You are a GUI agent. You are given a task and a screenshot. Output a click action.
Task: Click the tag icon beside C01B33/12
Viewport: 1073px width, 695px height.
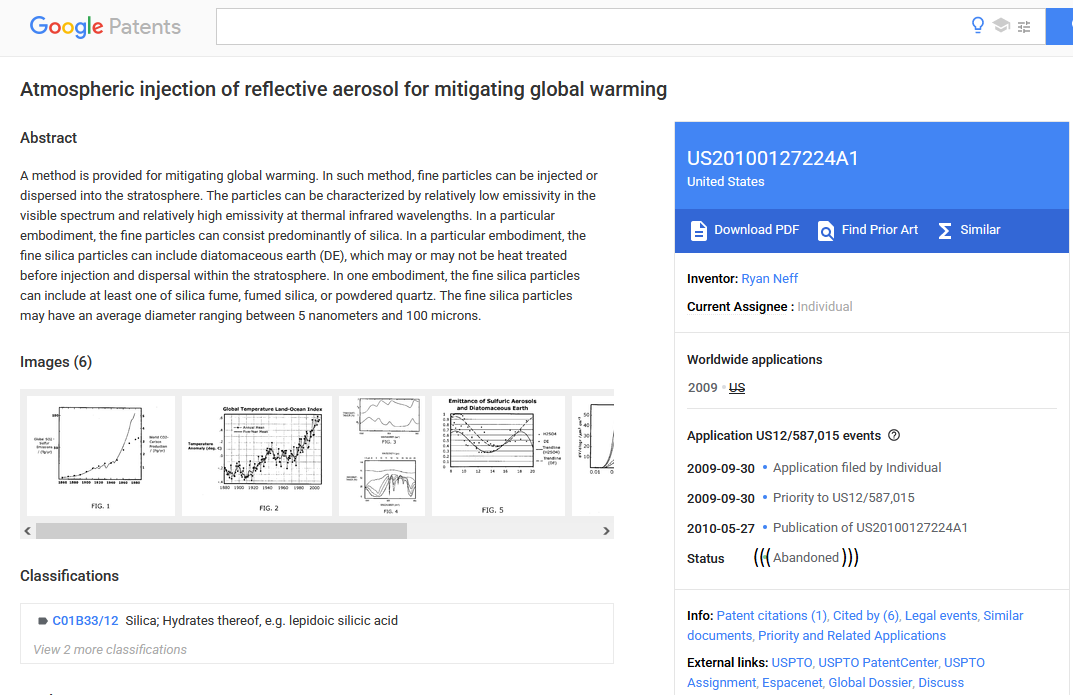[42, 621]
